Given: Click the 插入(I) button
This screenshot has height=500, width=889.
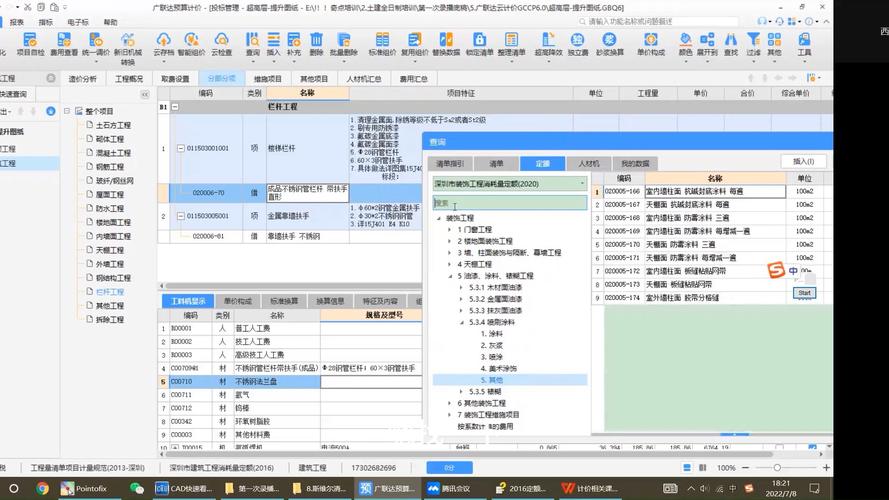Looking at the screenshot, I should 803,162.
